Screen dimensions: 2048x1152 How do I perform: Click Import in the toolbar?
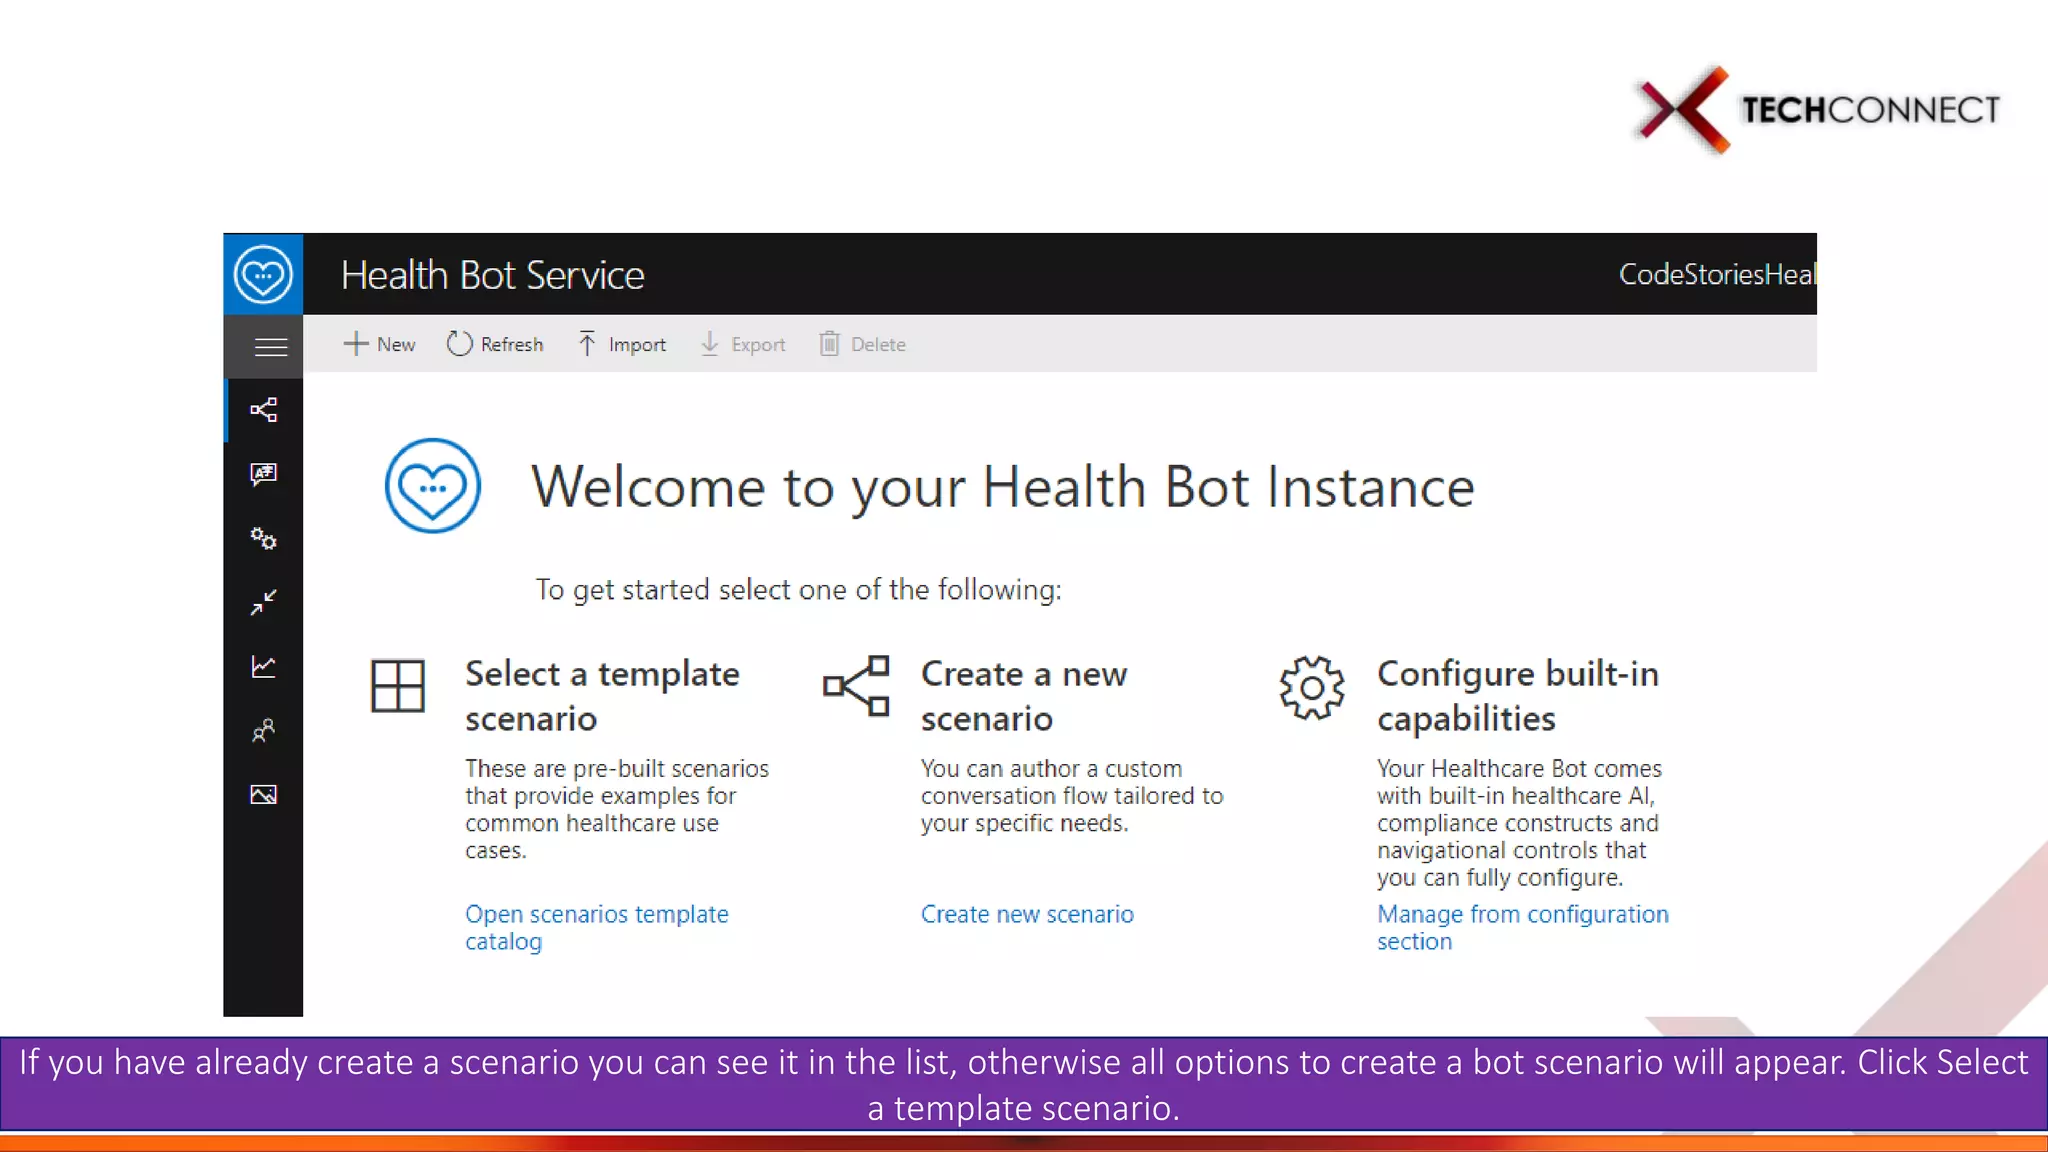622,344
